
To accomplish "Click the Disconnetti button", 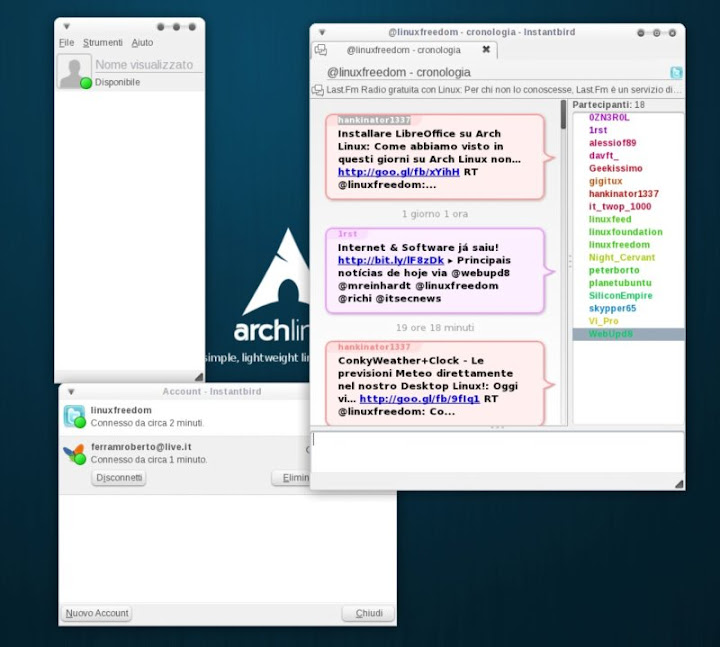I will (x=119, y=478).
